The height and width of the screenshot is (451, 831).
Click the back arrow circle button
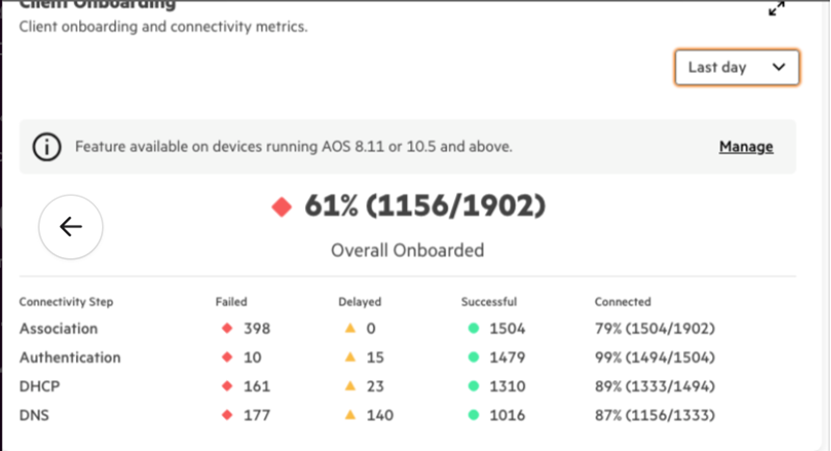coord(71,227)
